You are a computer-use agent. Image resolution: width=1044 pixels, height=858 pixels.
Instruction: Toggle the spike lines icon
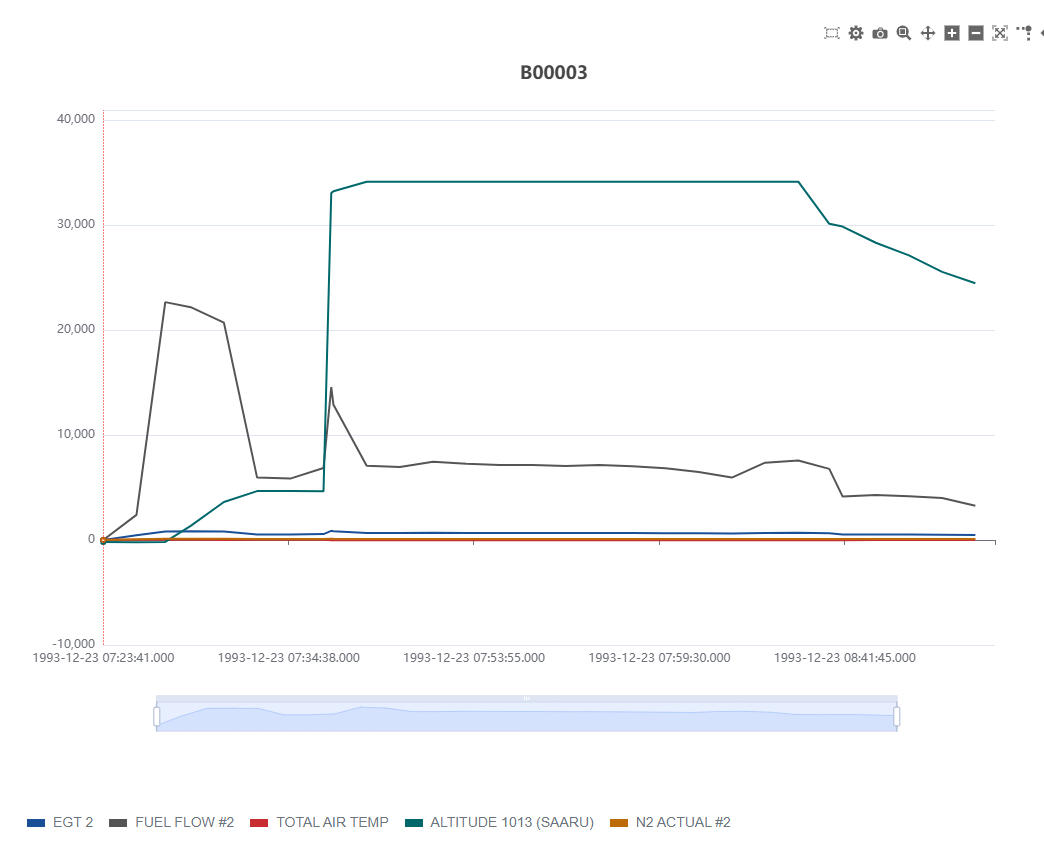[1024, 33]
